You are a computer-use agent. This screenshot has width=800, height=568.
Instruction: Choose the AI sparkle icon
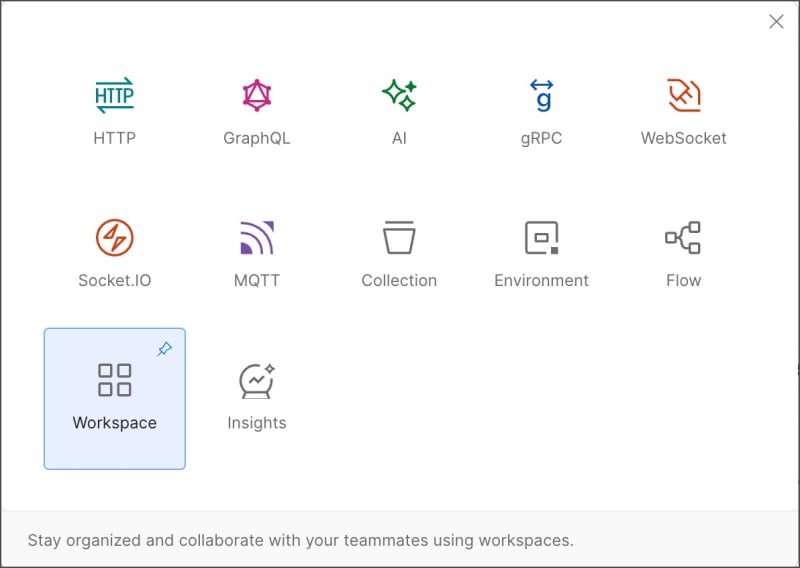[399, 95]
